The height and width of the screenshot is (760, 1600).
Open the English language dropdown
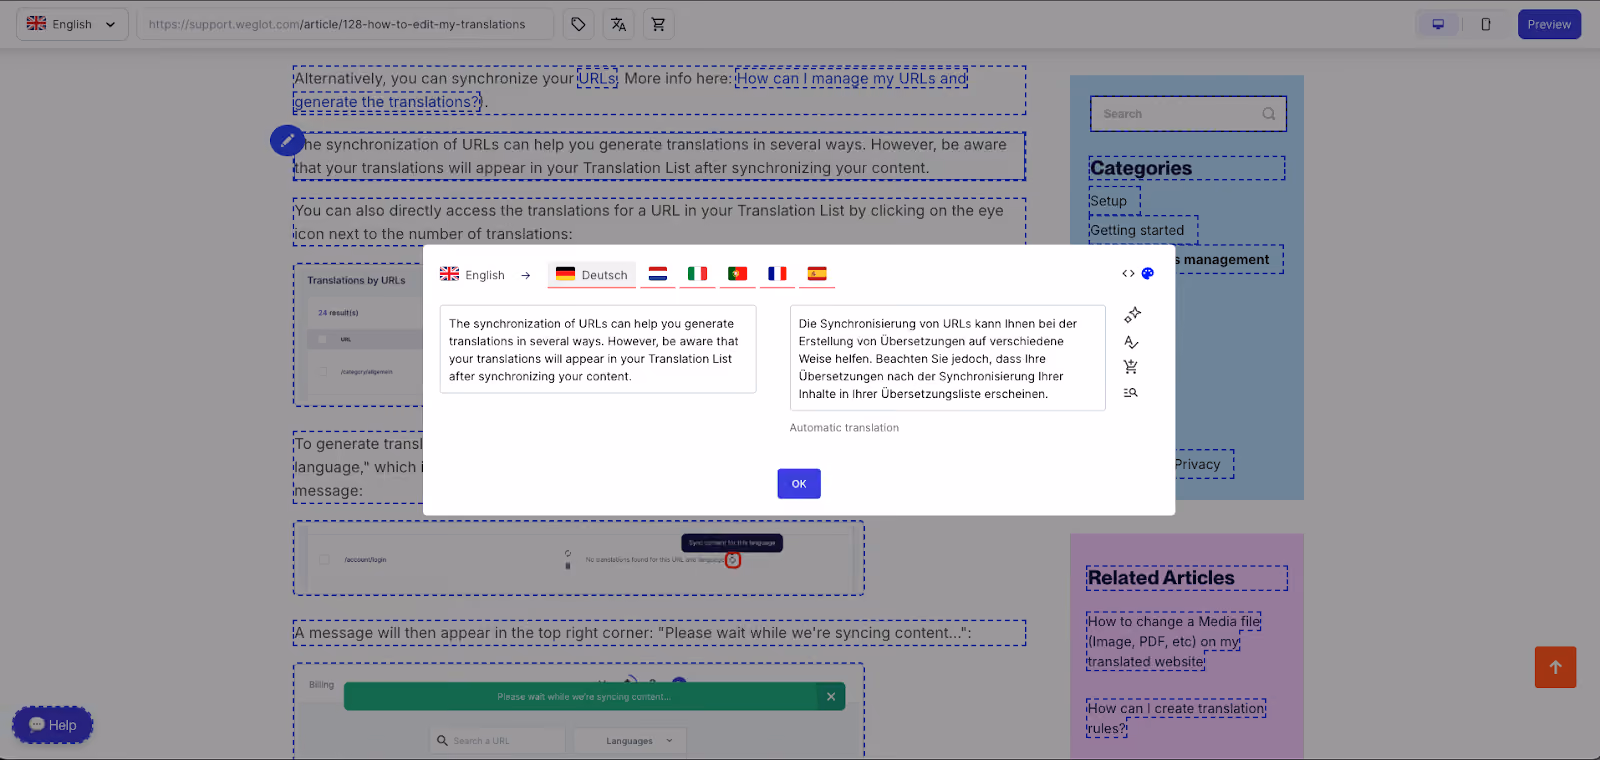[72, 24]
